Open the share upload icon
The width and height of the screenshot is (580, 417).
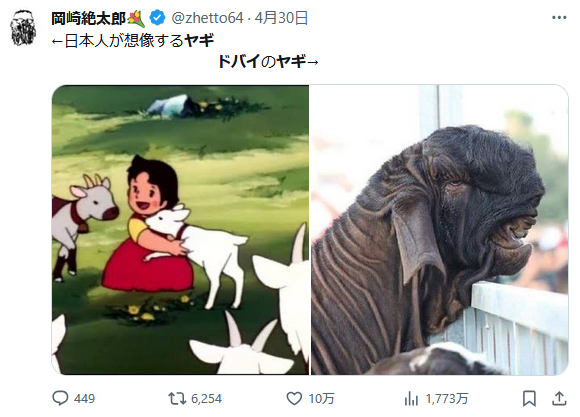click(559, 398)
